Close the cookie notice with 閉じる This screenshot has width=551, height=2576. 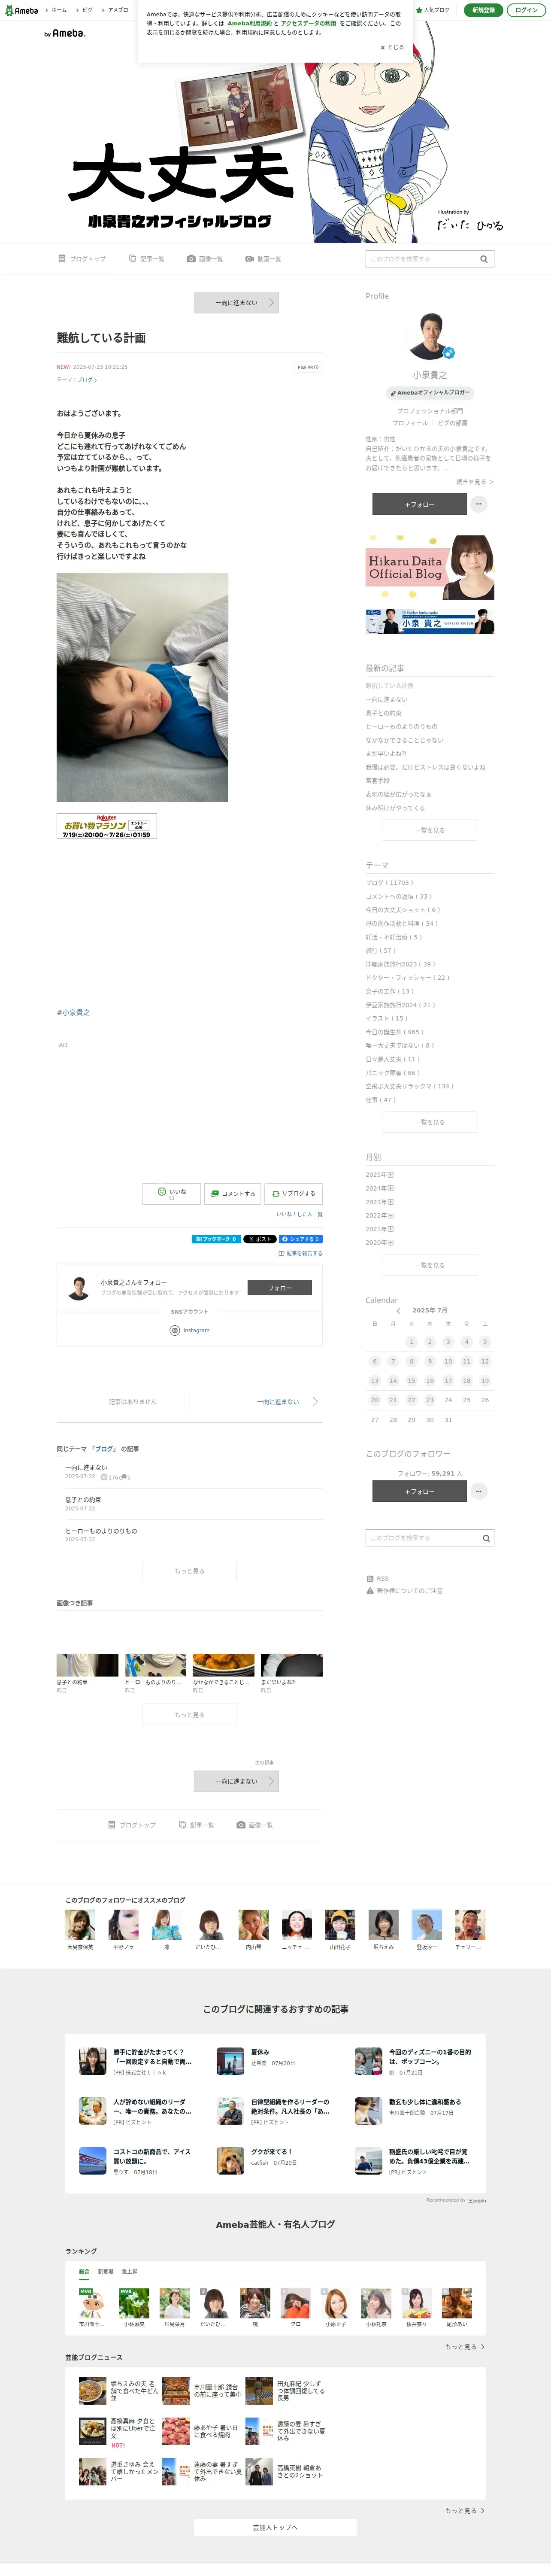392,47
